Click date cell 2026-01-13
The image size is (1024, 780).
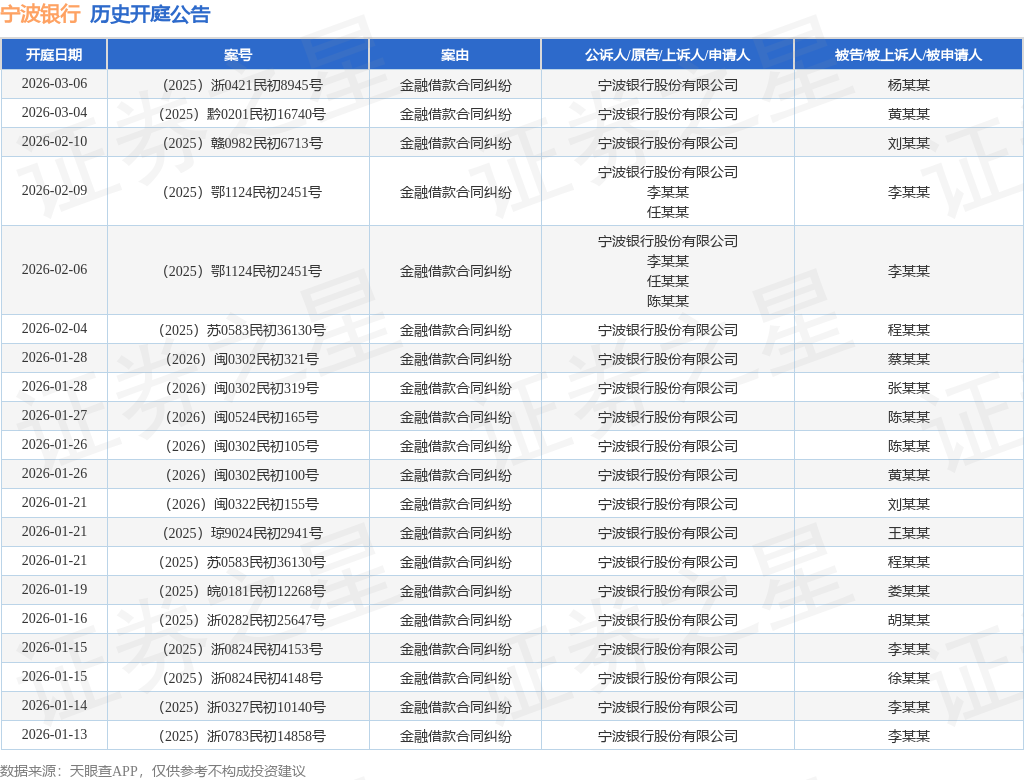pos(54,735)
